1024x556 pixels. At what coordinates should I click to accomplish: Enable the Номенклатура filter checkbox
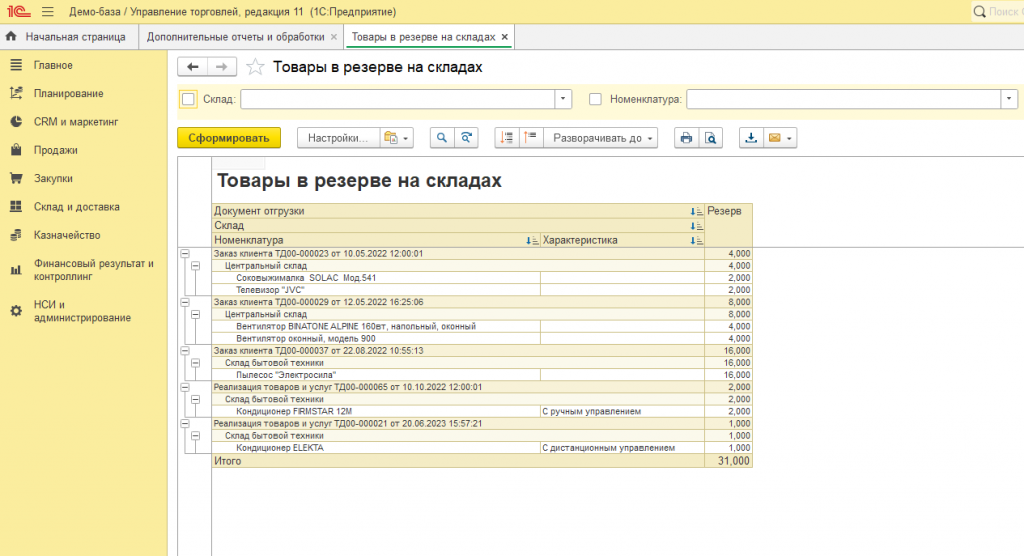pos(595,99)
